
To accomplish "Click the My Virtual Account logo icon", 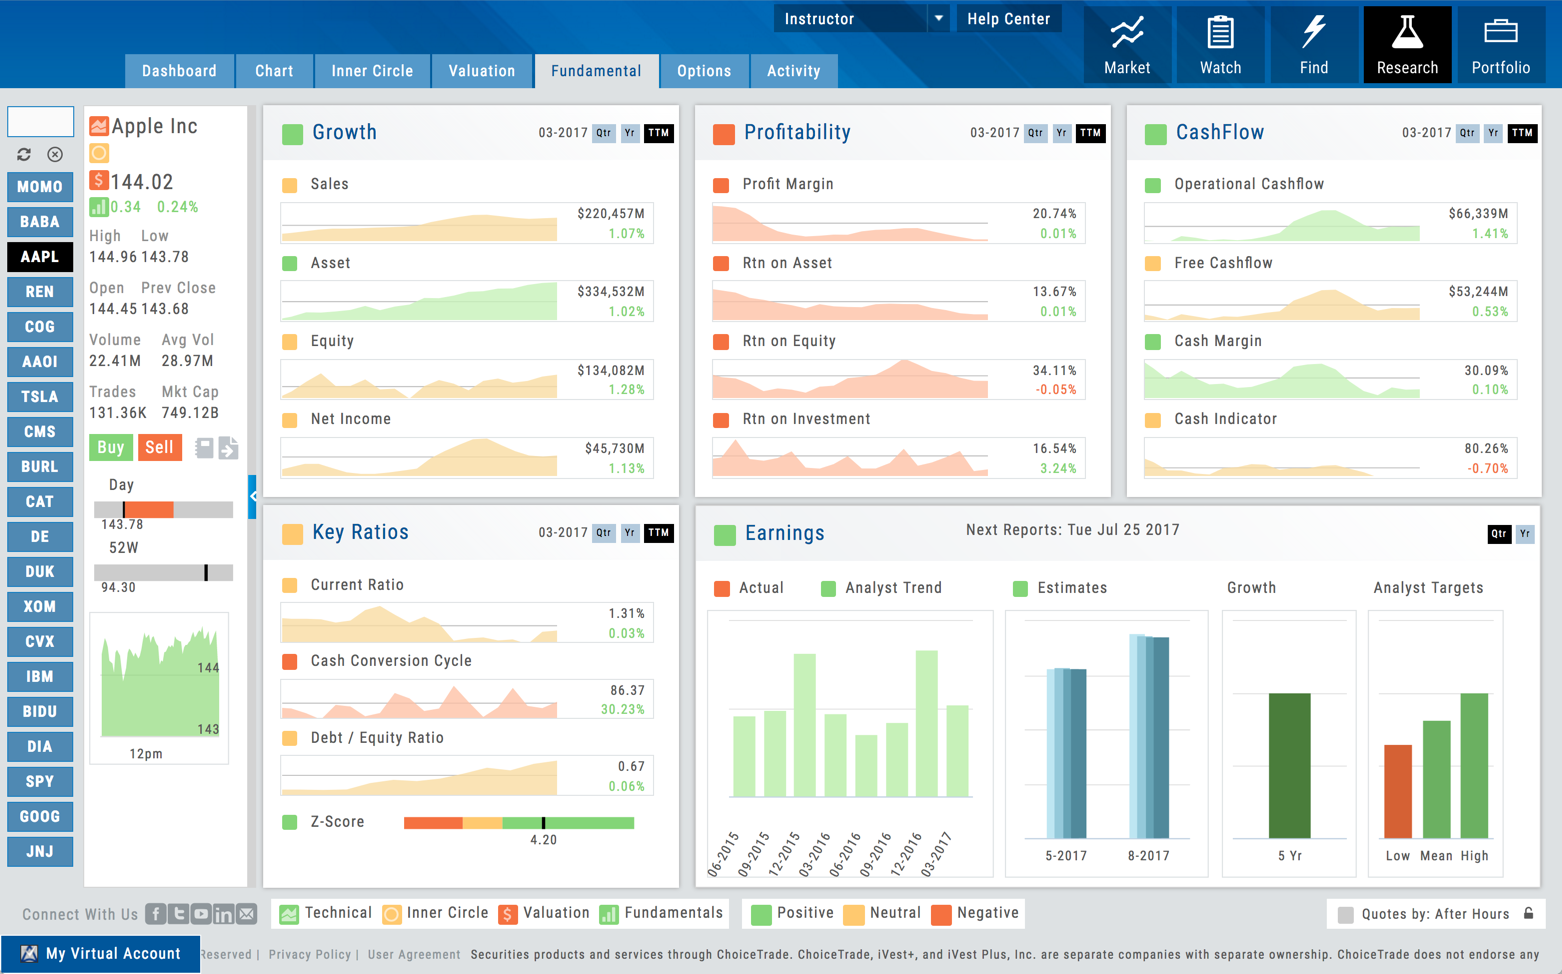I will tap(29, 954).
